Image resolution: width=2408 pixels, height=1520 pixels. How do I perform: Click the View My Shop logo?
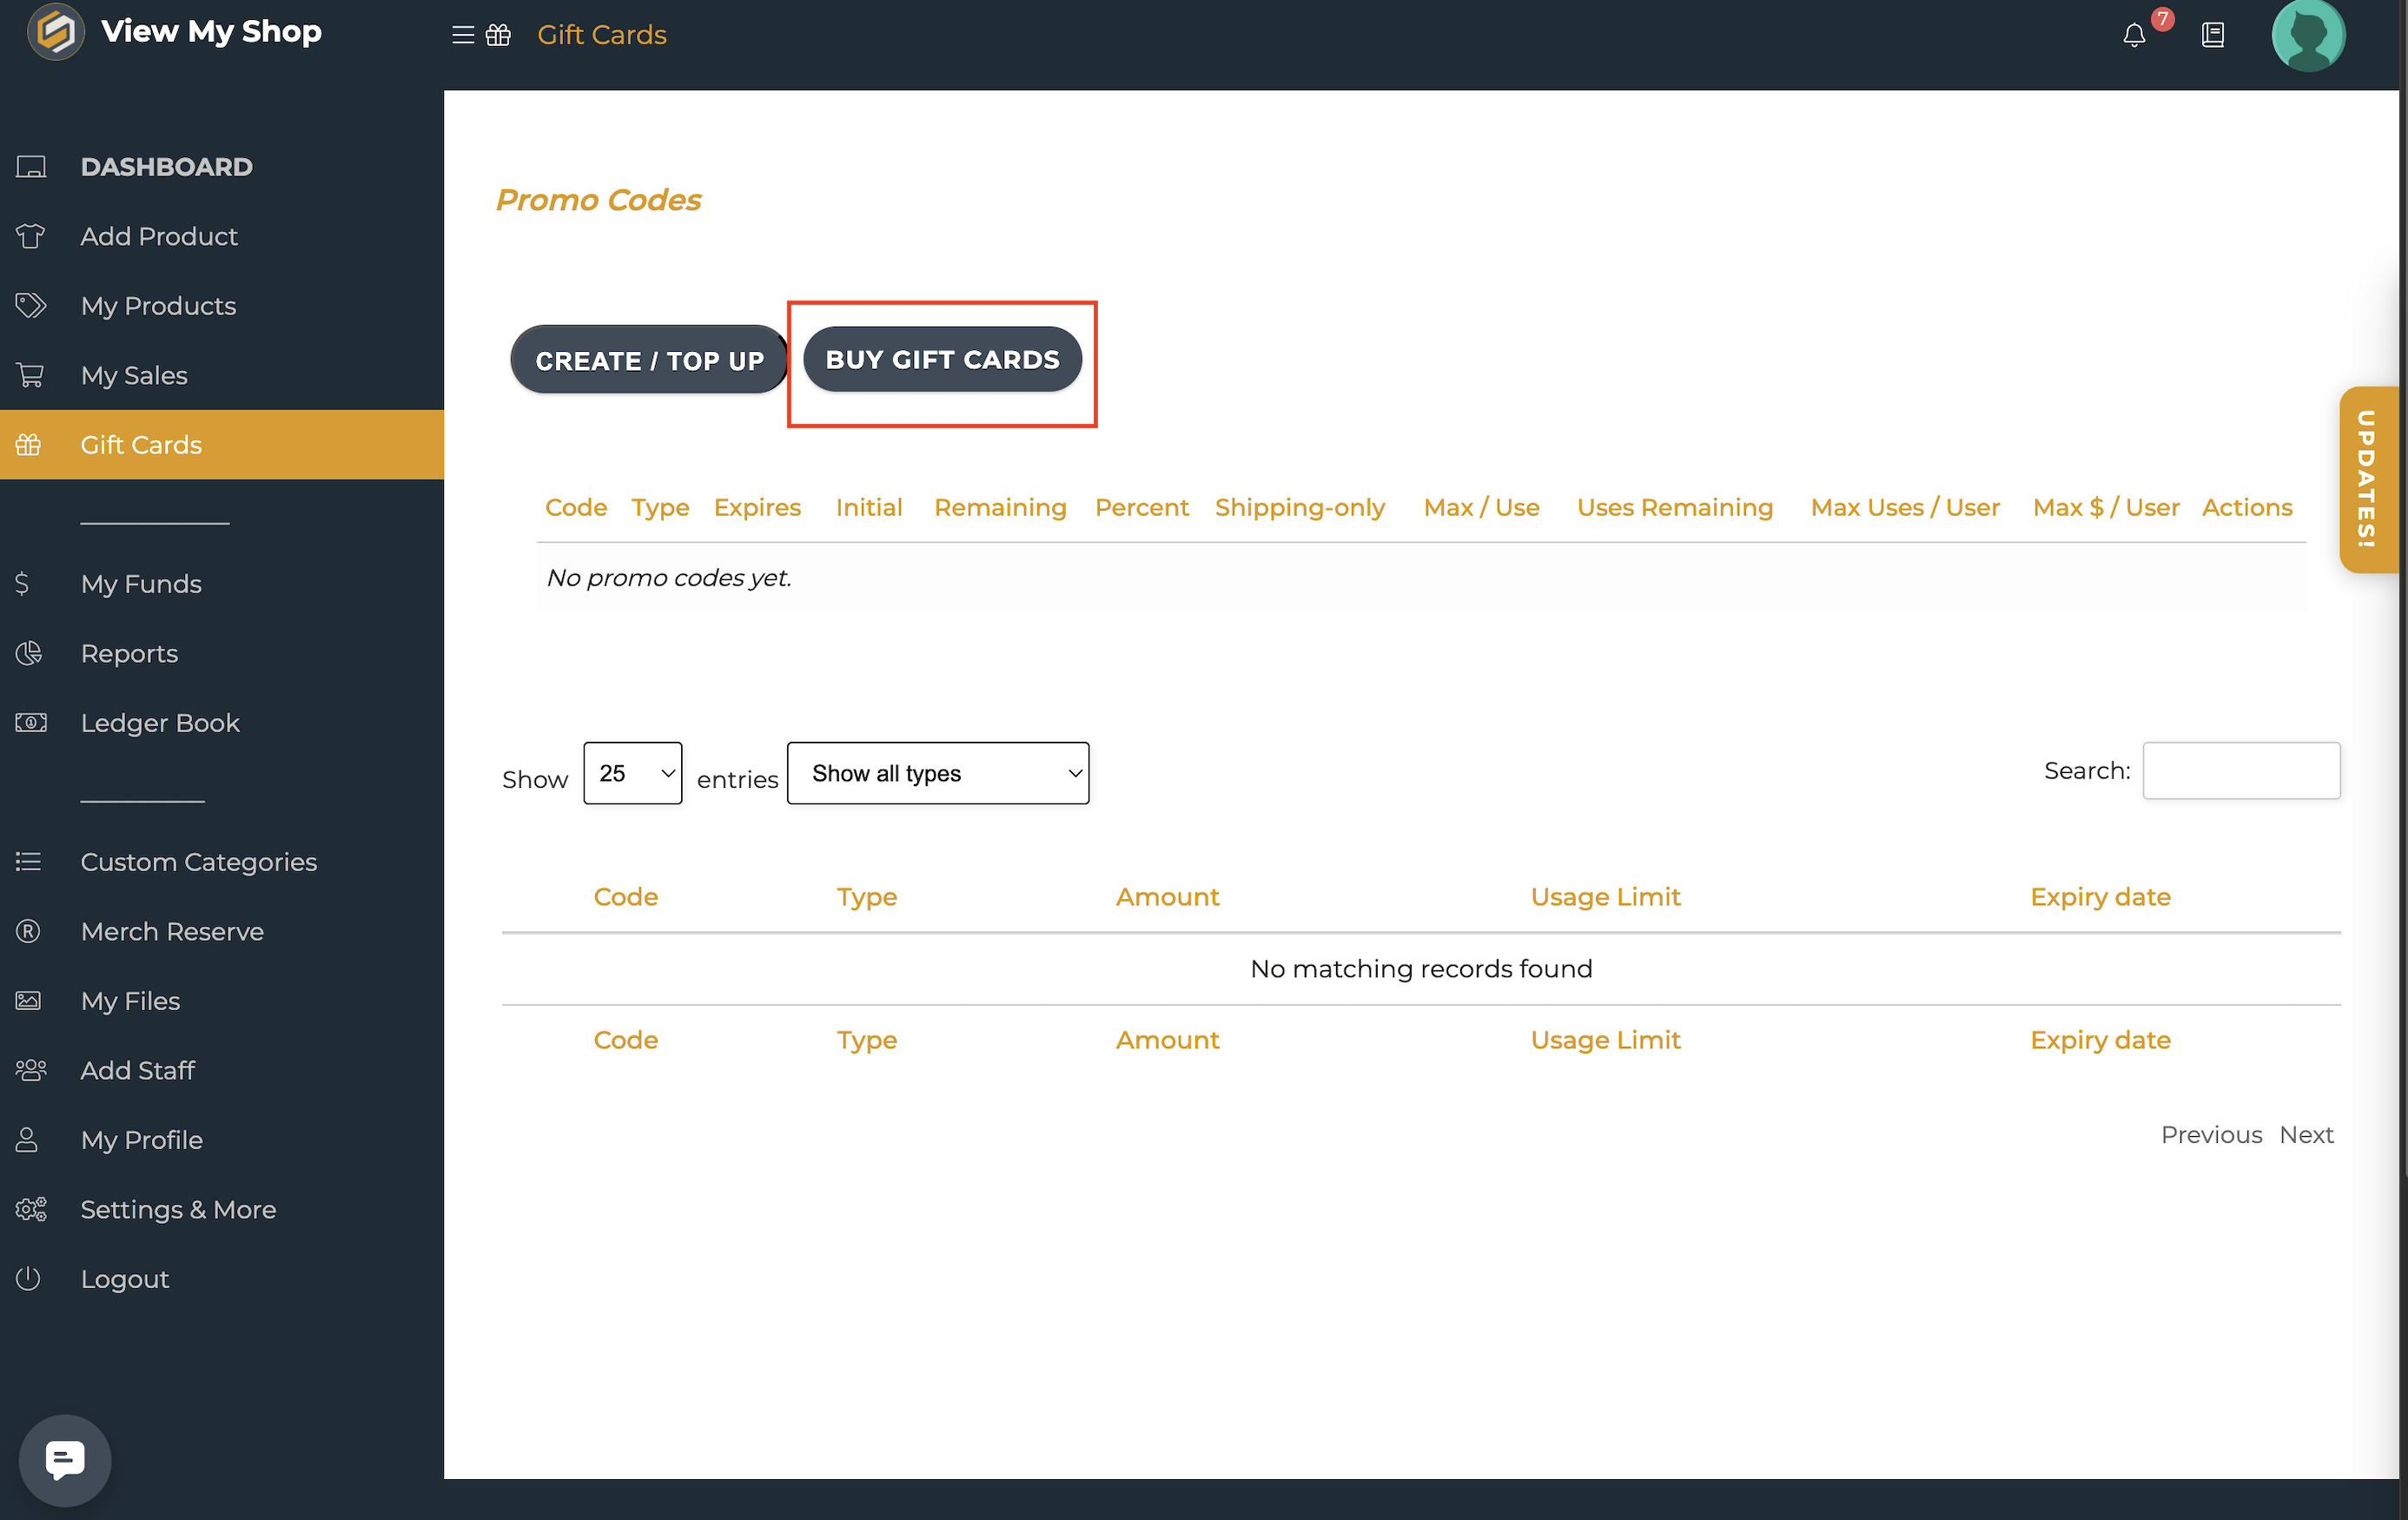56,32
